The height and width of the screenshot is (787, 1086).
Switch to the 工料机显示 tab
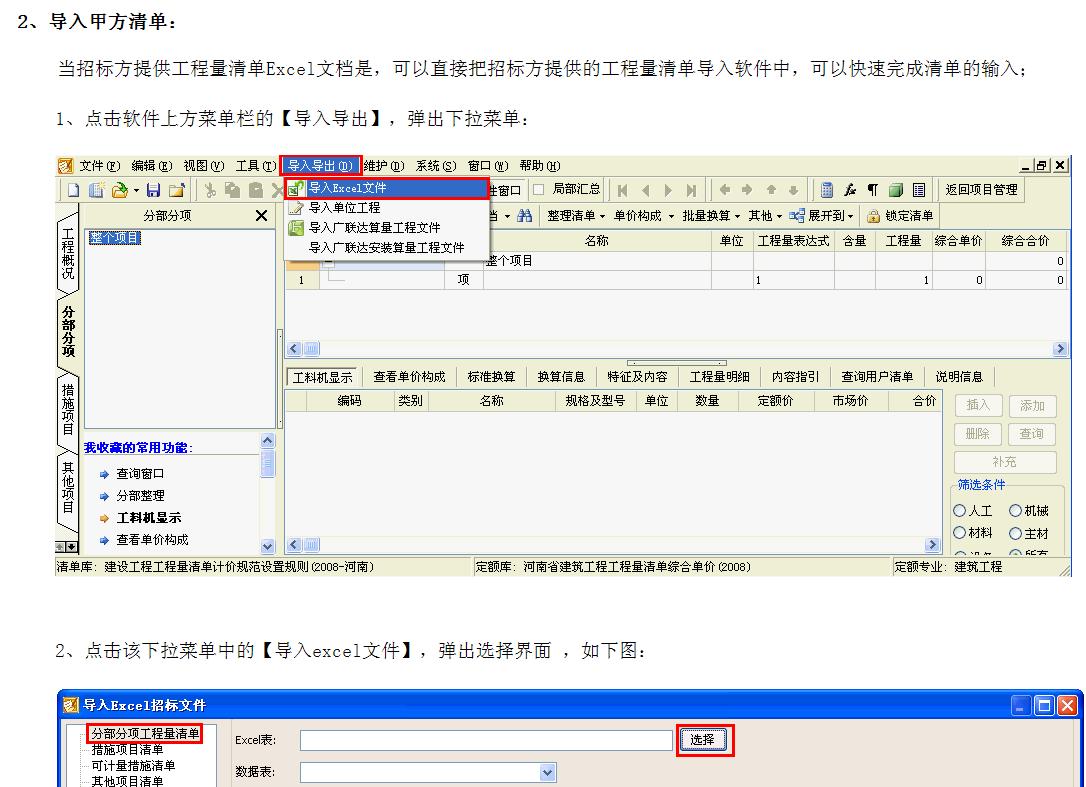tap(322, 377)
